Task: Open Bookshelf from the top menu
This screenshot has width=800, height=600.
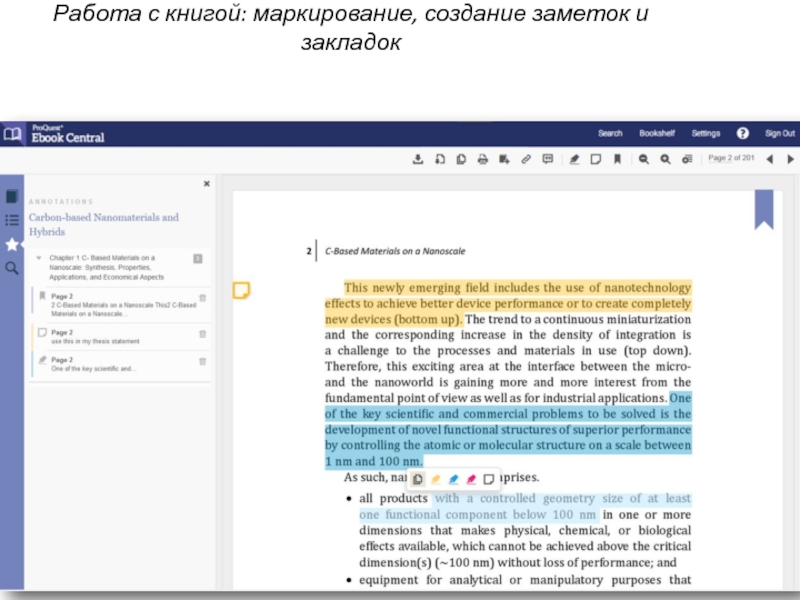Action: pyautogui.click(x=657, y=133)
